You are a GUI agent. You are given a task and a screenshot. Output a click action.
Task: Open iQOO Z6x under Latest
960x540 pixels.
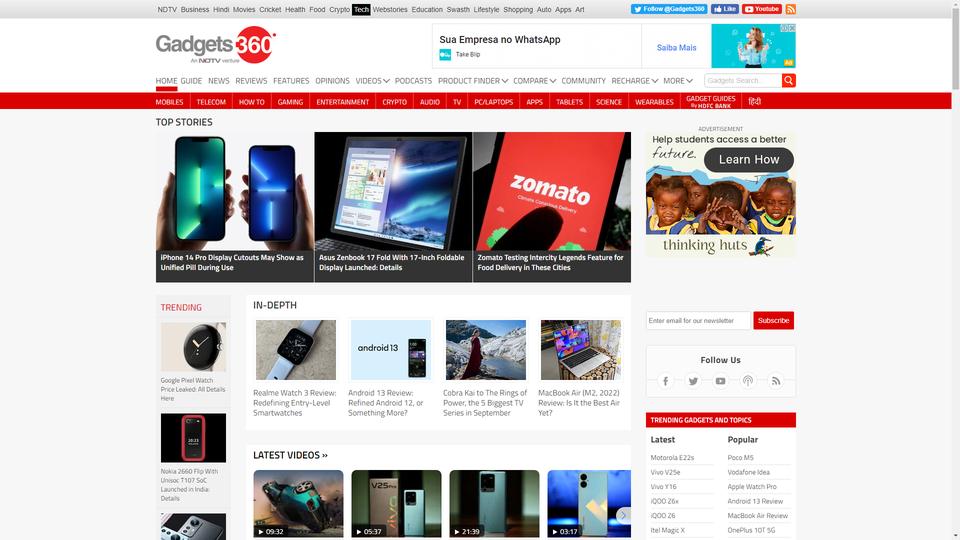[x=664, y=501]
